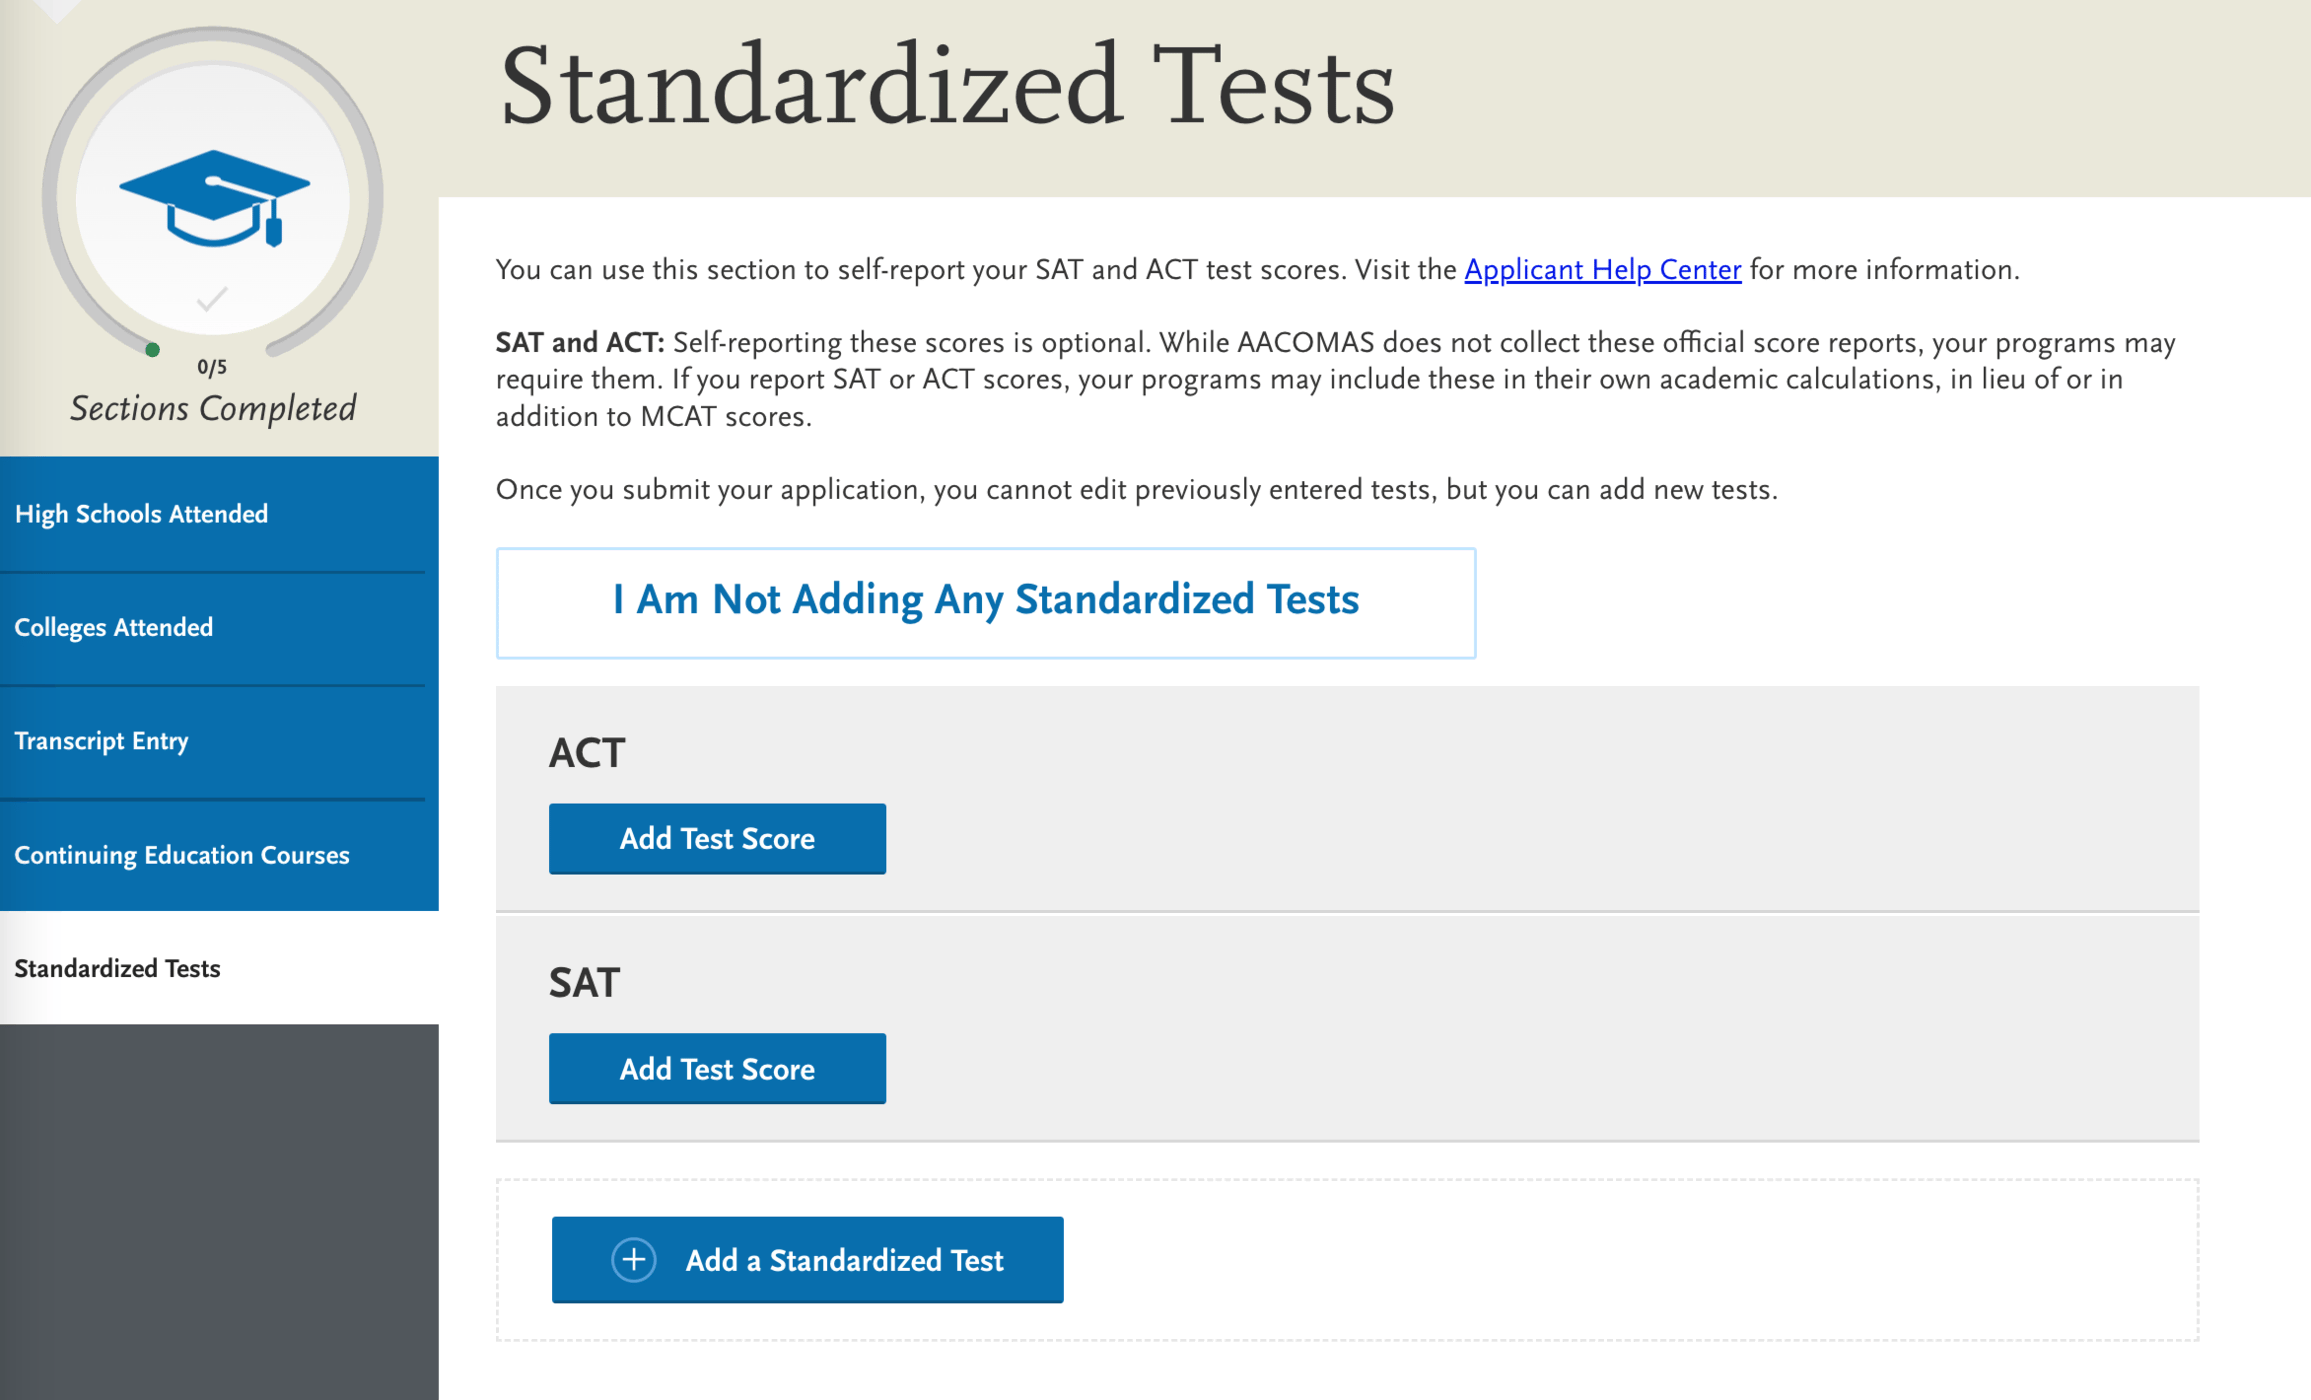Image resolution: width=2311 pixels, height=1400 pixels.
Task: Open the High Schools Attended section
Action: (x=141, y=513)
